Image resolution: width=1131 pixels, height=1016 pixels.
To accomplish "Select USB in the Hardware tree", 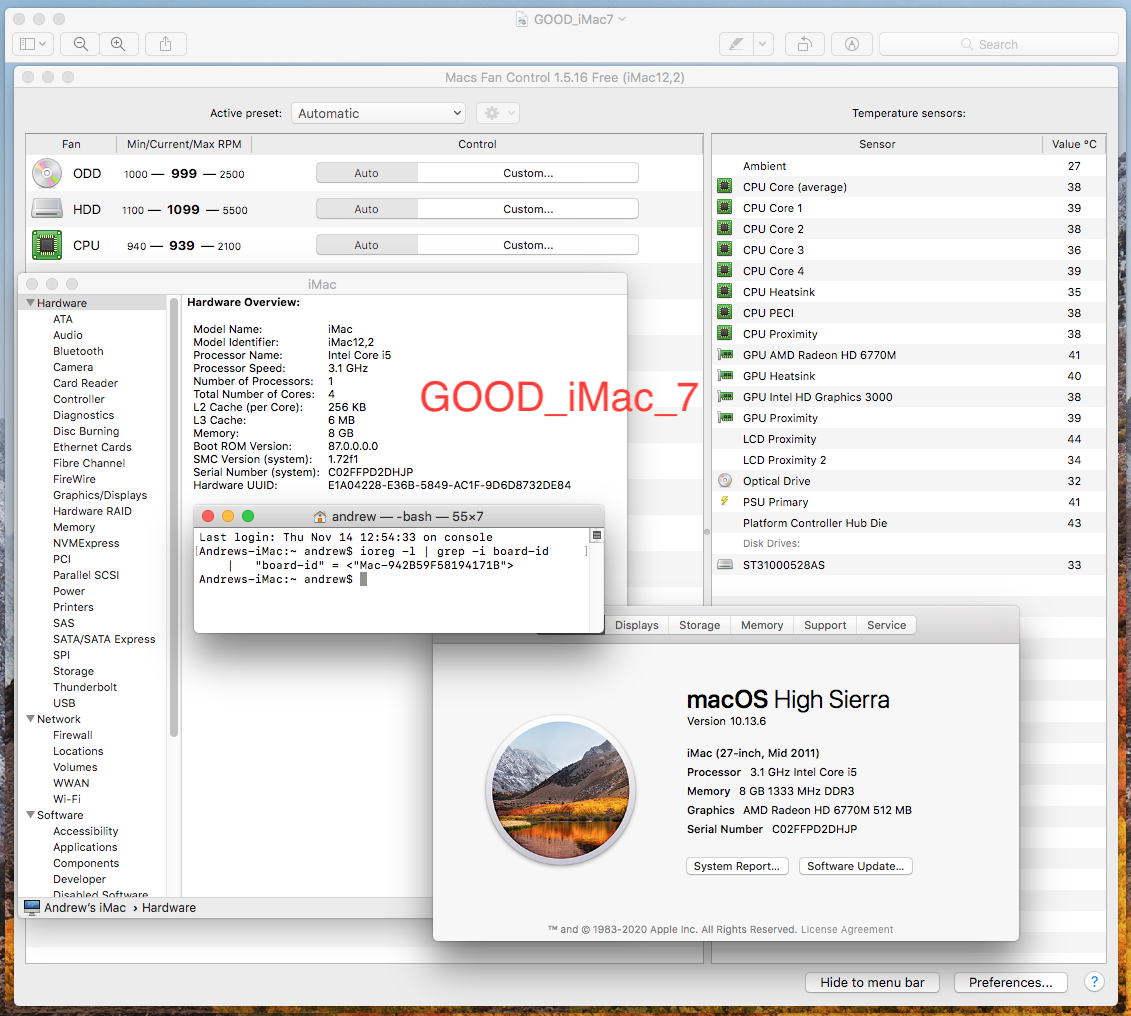I will coord(63,703).
